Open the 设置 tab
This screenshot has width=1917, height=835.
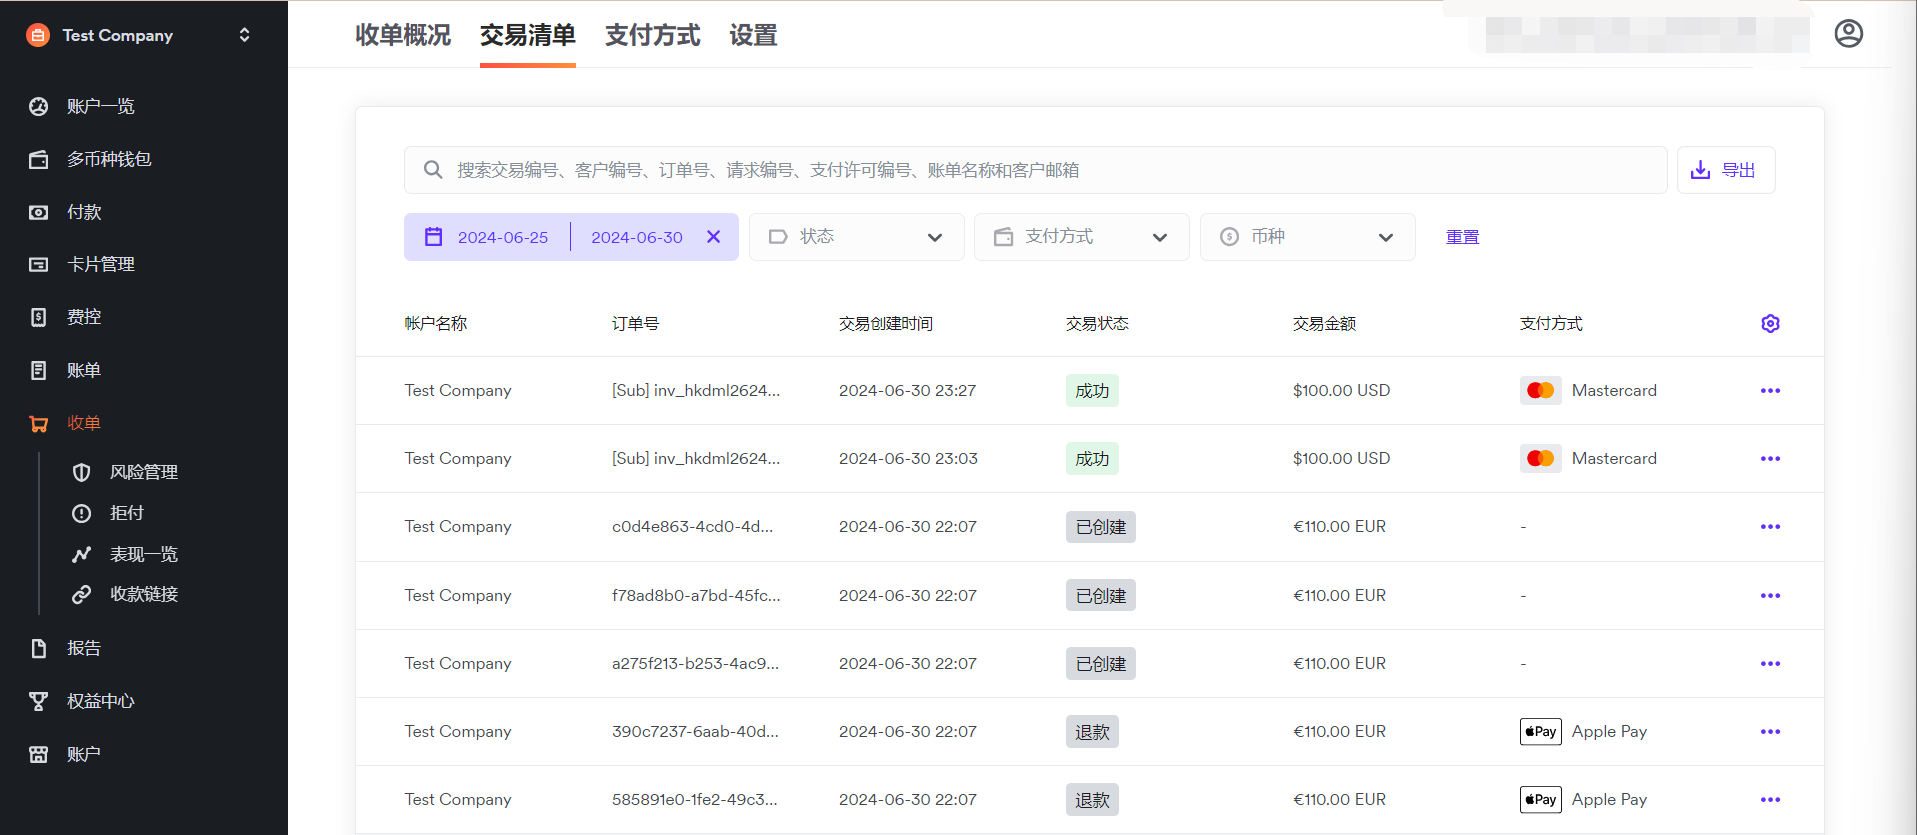coord(753,36)
